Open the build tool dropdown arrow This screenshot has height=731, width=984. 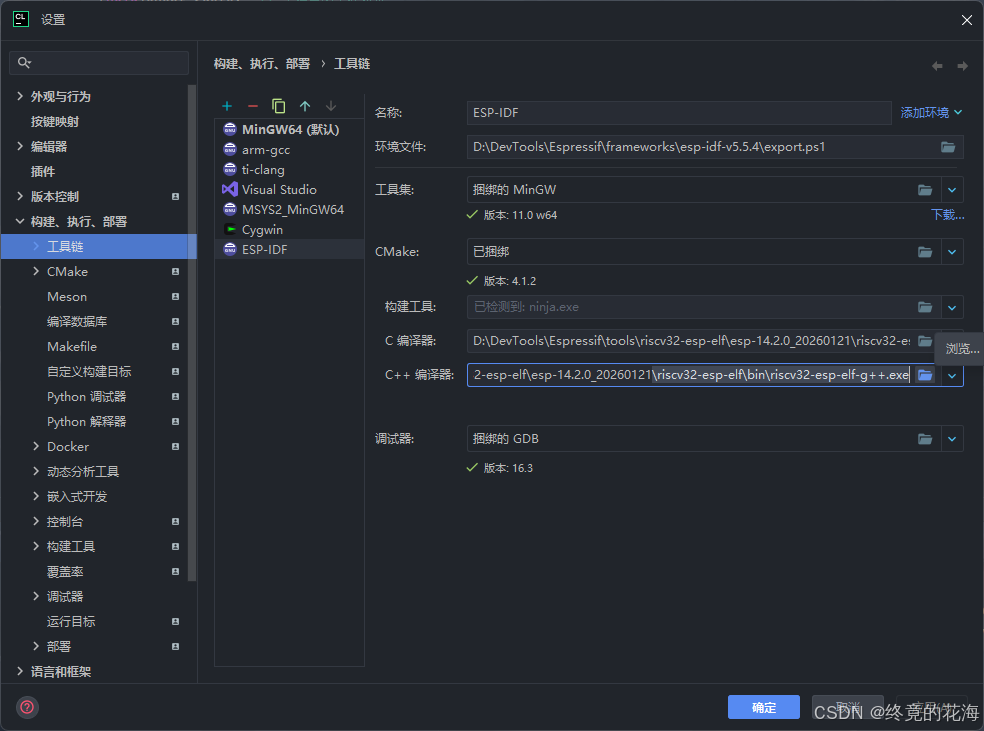point(952,307)
